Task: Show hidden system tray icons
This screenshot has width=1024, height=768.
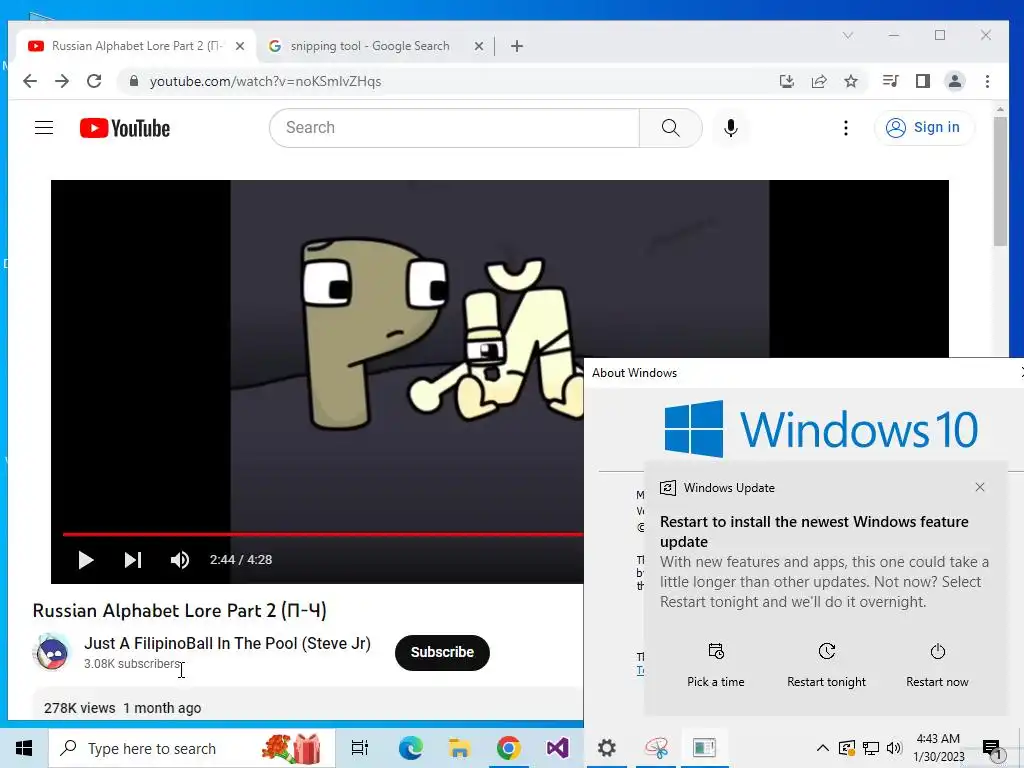Action: pos(822,748)
